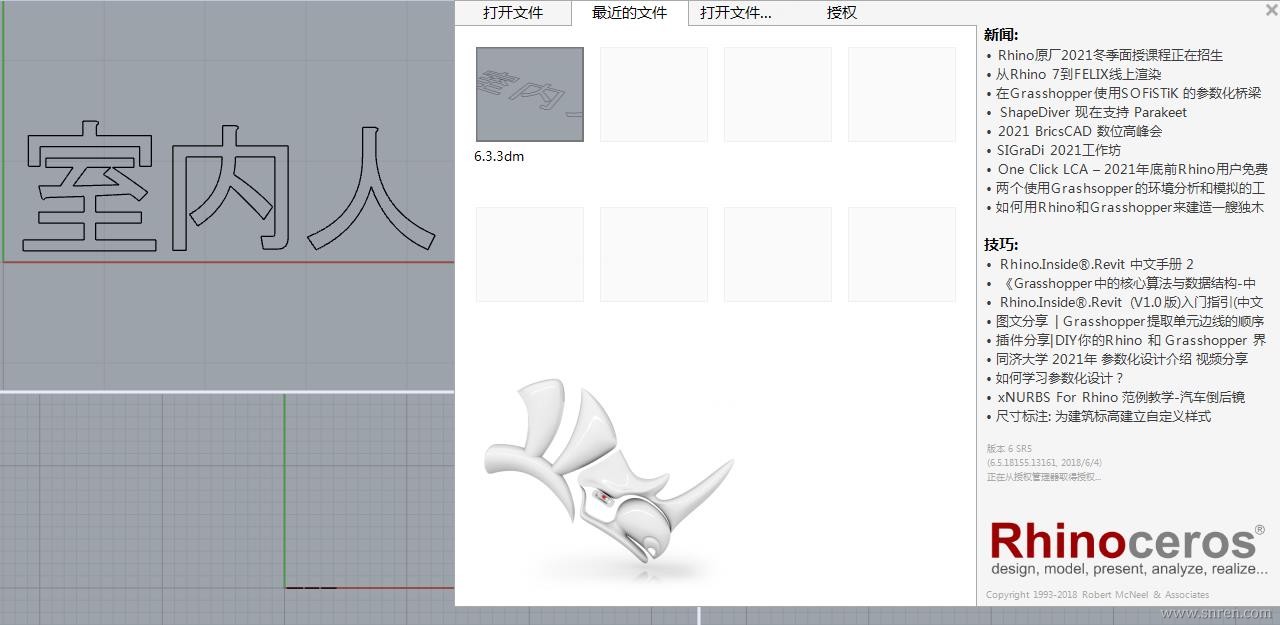Click the 6.3.3dm file name label
Viewport: 1280px width, 625px height.
(499, 156)
